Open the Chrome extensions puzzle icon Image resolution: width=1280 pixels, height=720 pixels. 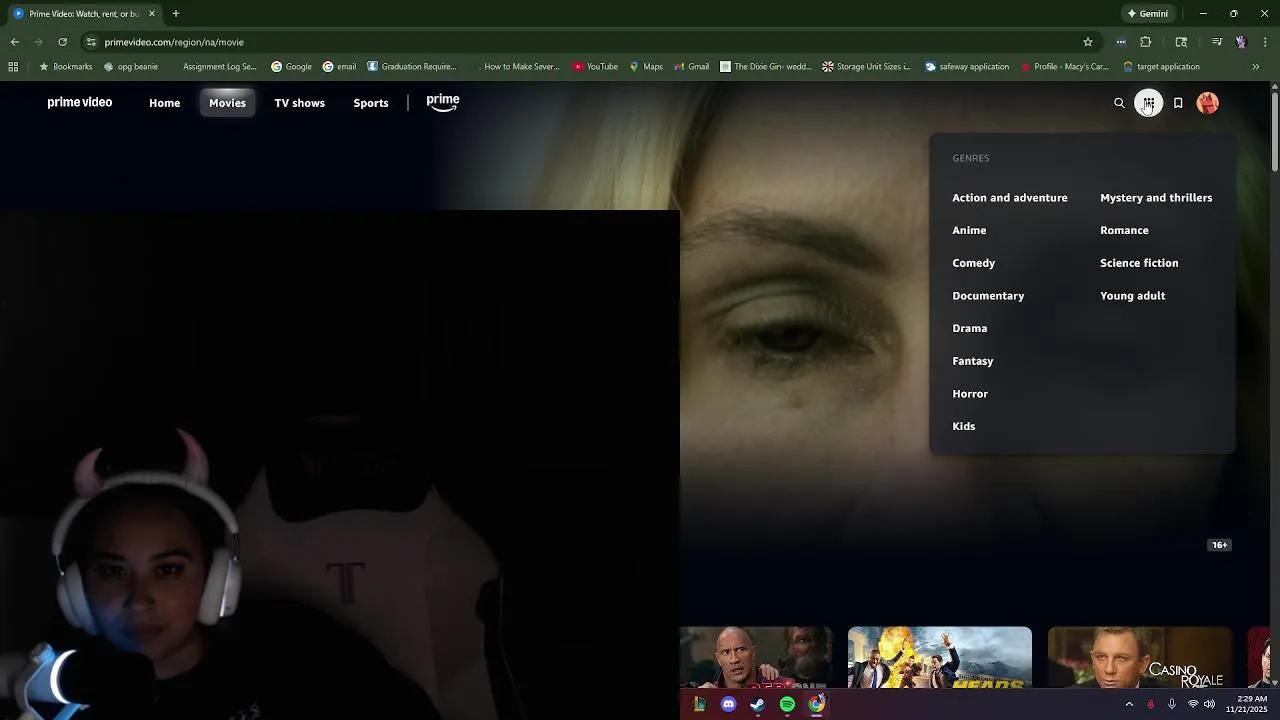[1145, 42]
